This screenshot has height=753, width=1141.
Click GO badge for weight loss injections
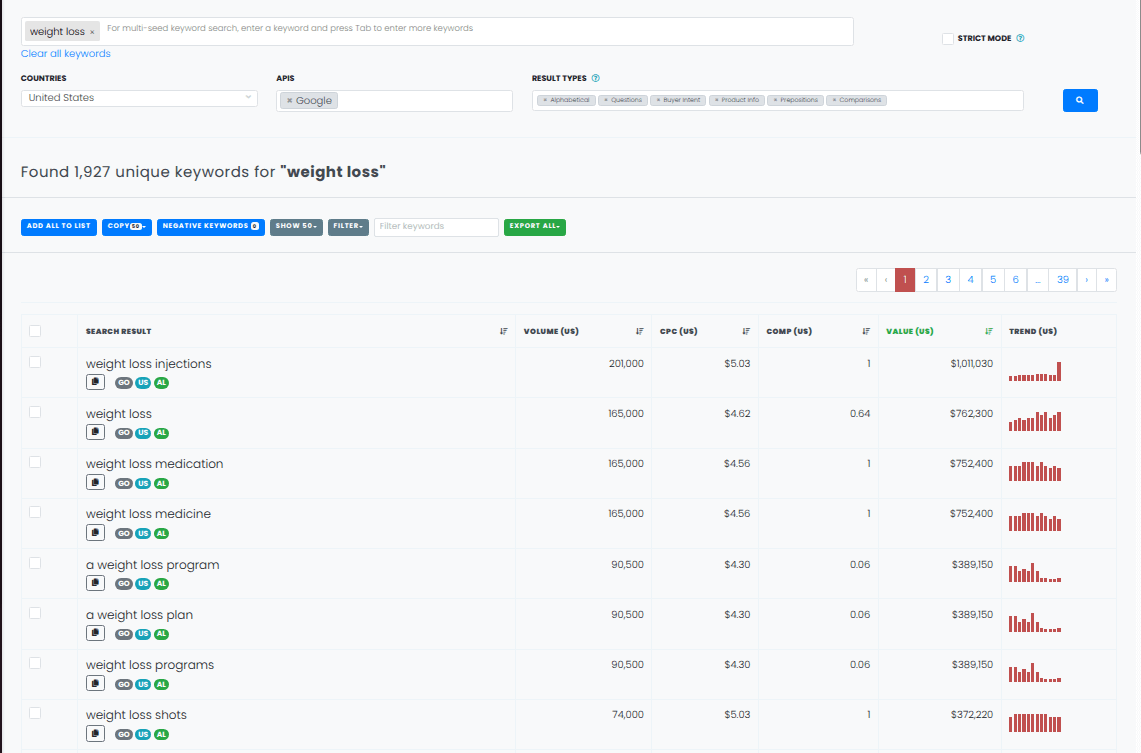pos(124,383)
